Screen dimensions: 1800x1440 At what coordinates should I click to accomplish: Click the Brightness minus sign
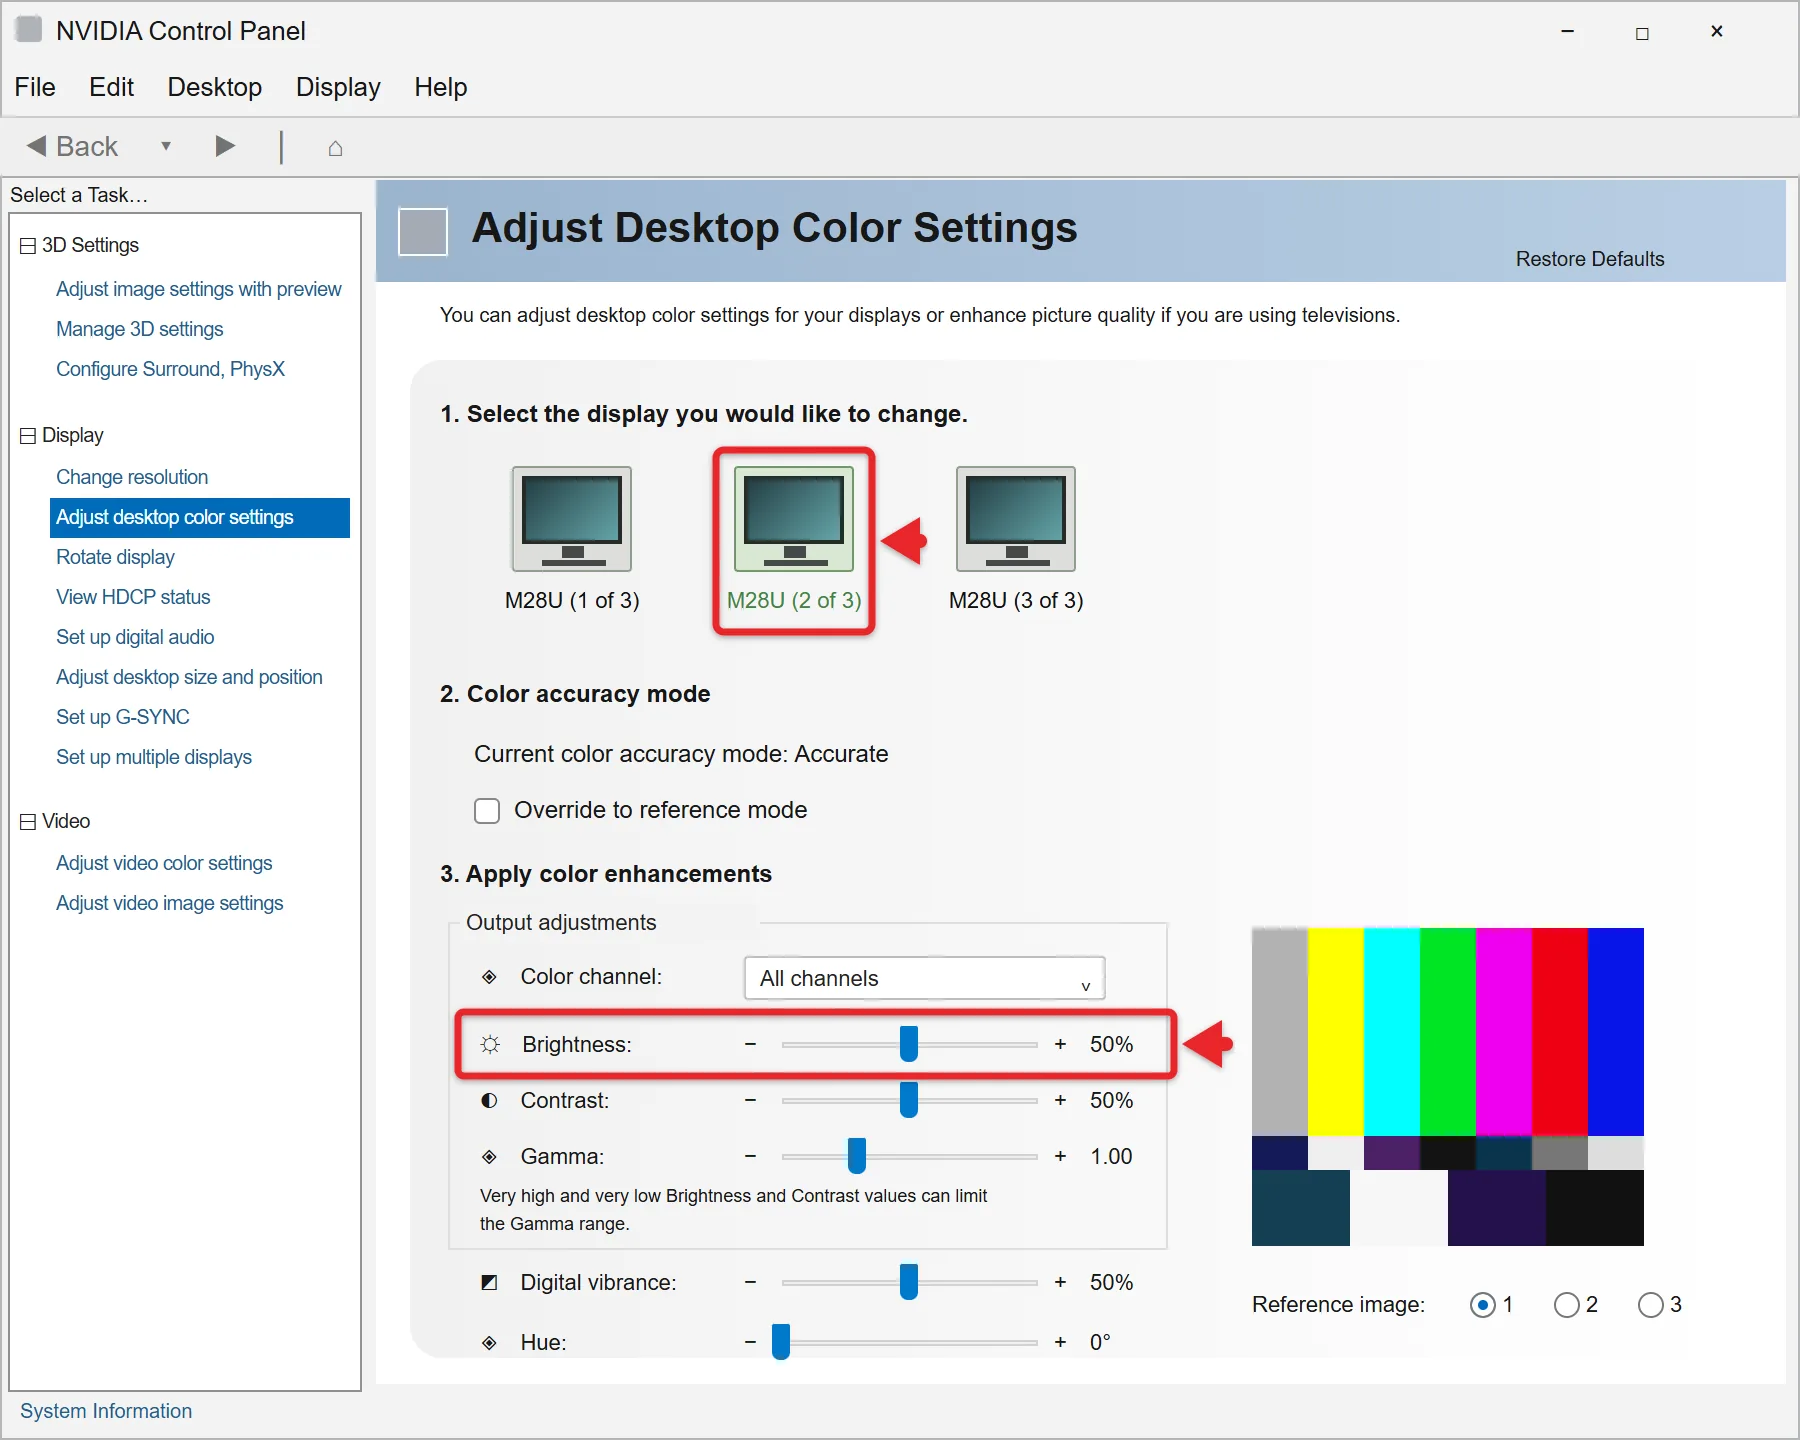pyautogui.click(x=750, y=1044)
